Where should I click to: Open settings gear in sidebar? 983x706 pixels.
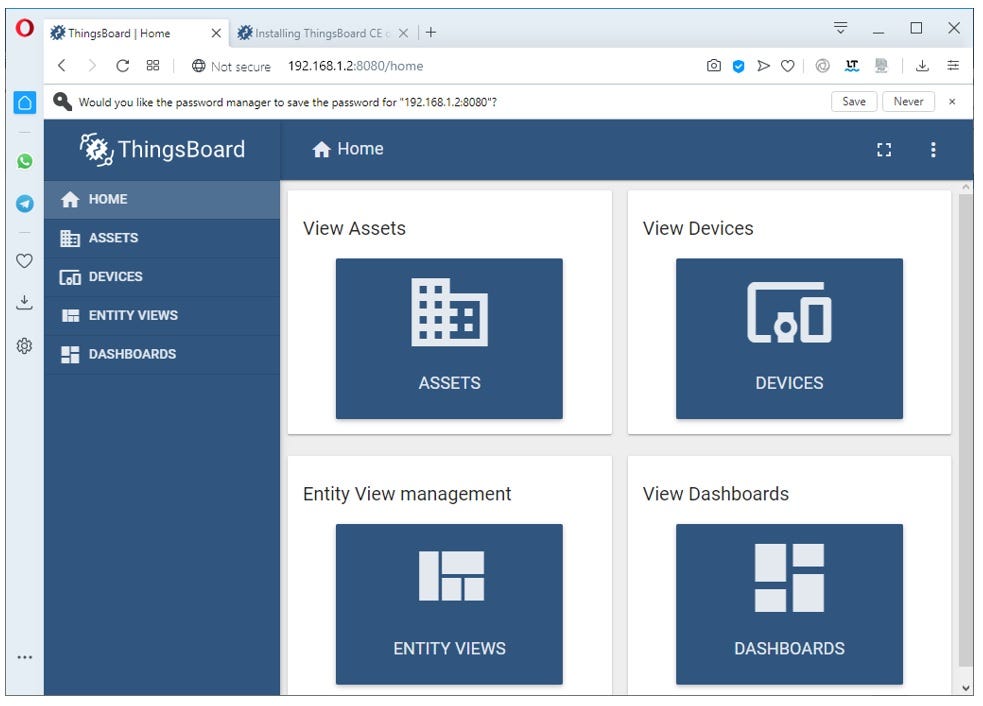[24, 345]
